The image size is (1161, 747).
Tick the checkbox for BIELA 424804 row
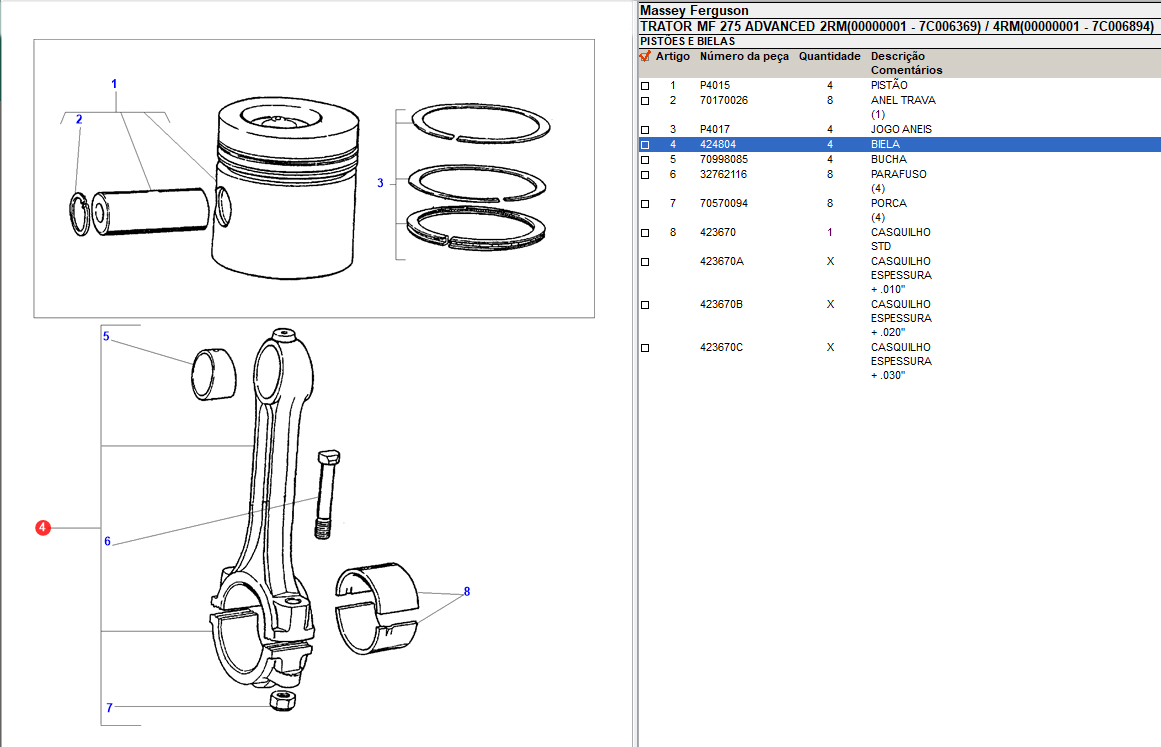645,145
